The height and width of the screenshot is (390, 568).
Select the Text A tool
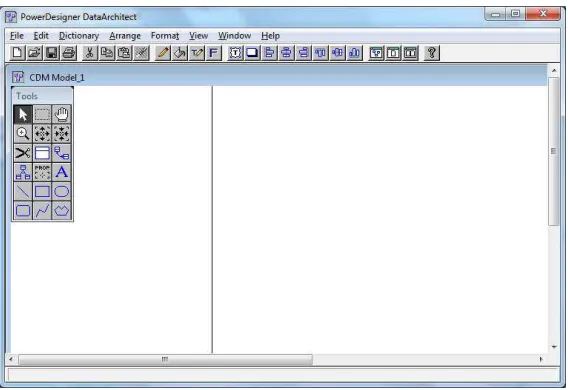point(62,172)
